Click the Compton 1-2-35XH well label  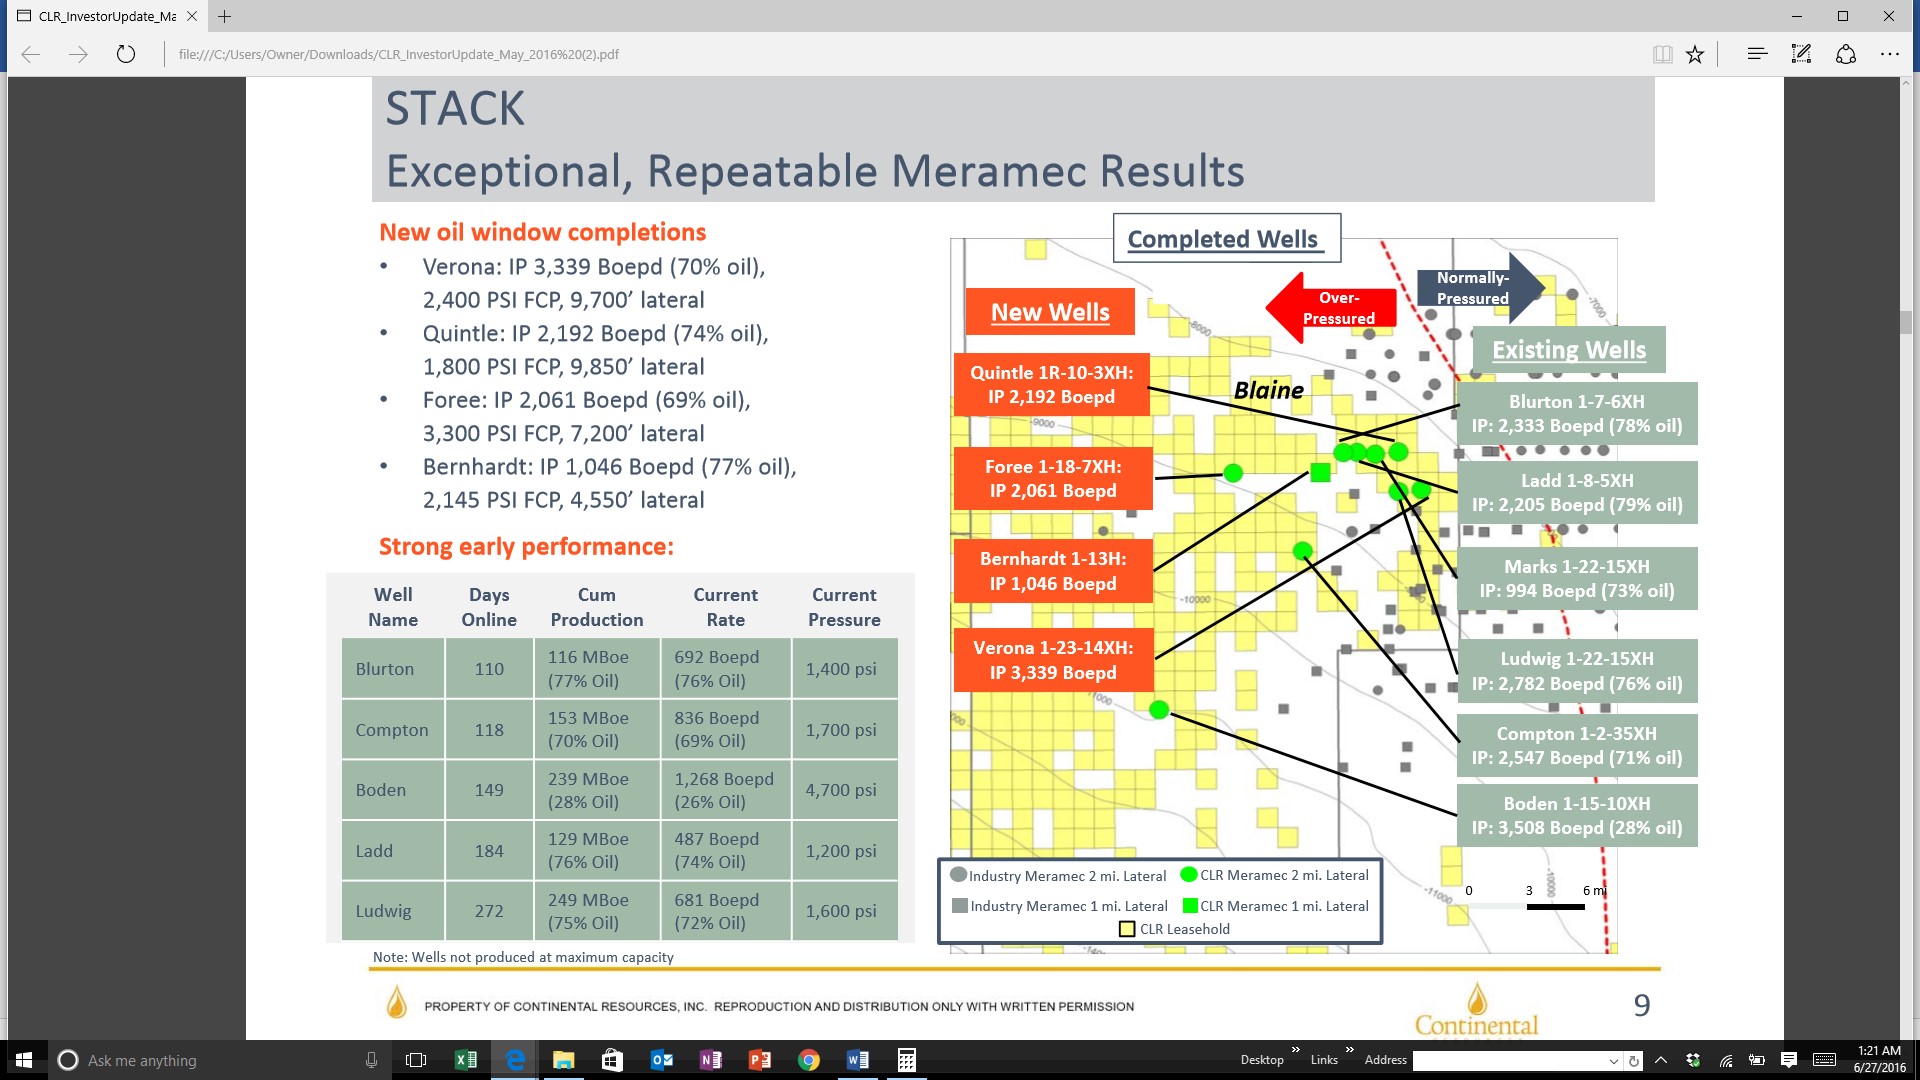click(x=1577, y=746)
